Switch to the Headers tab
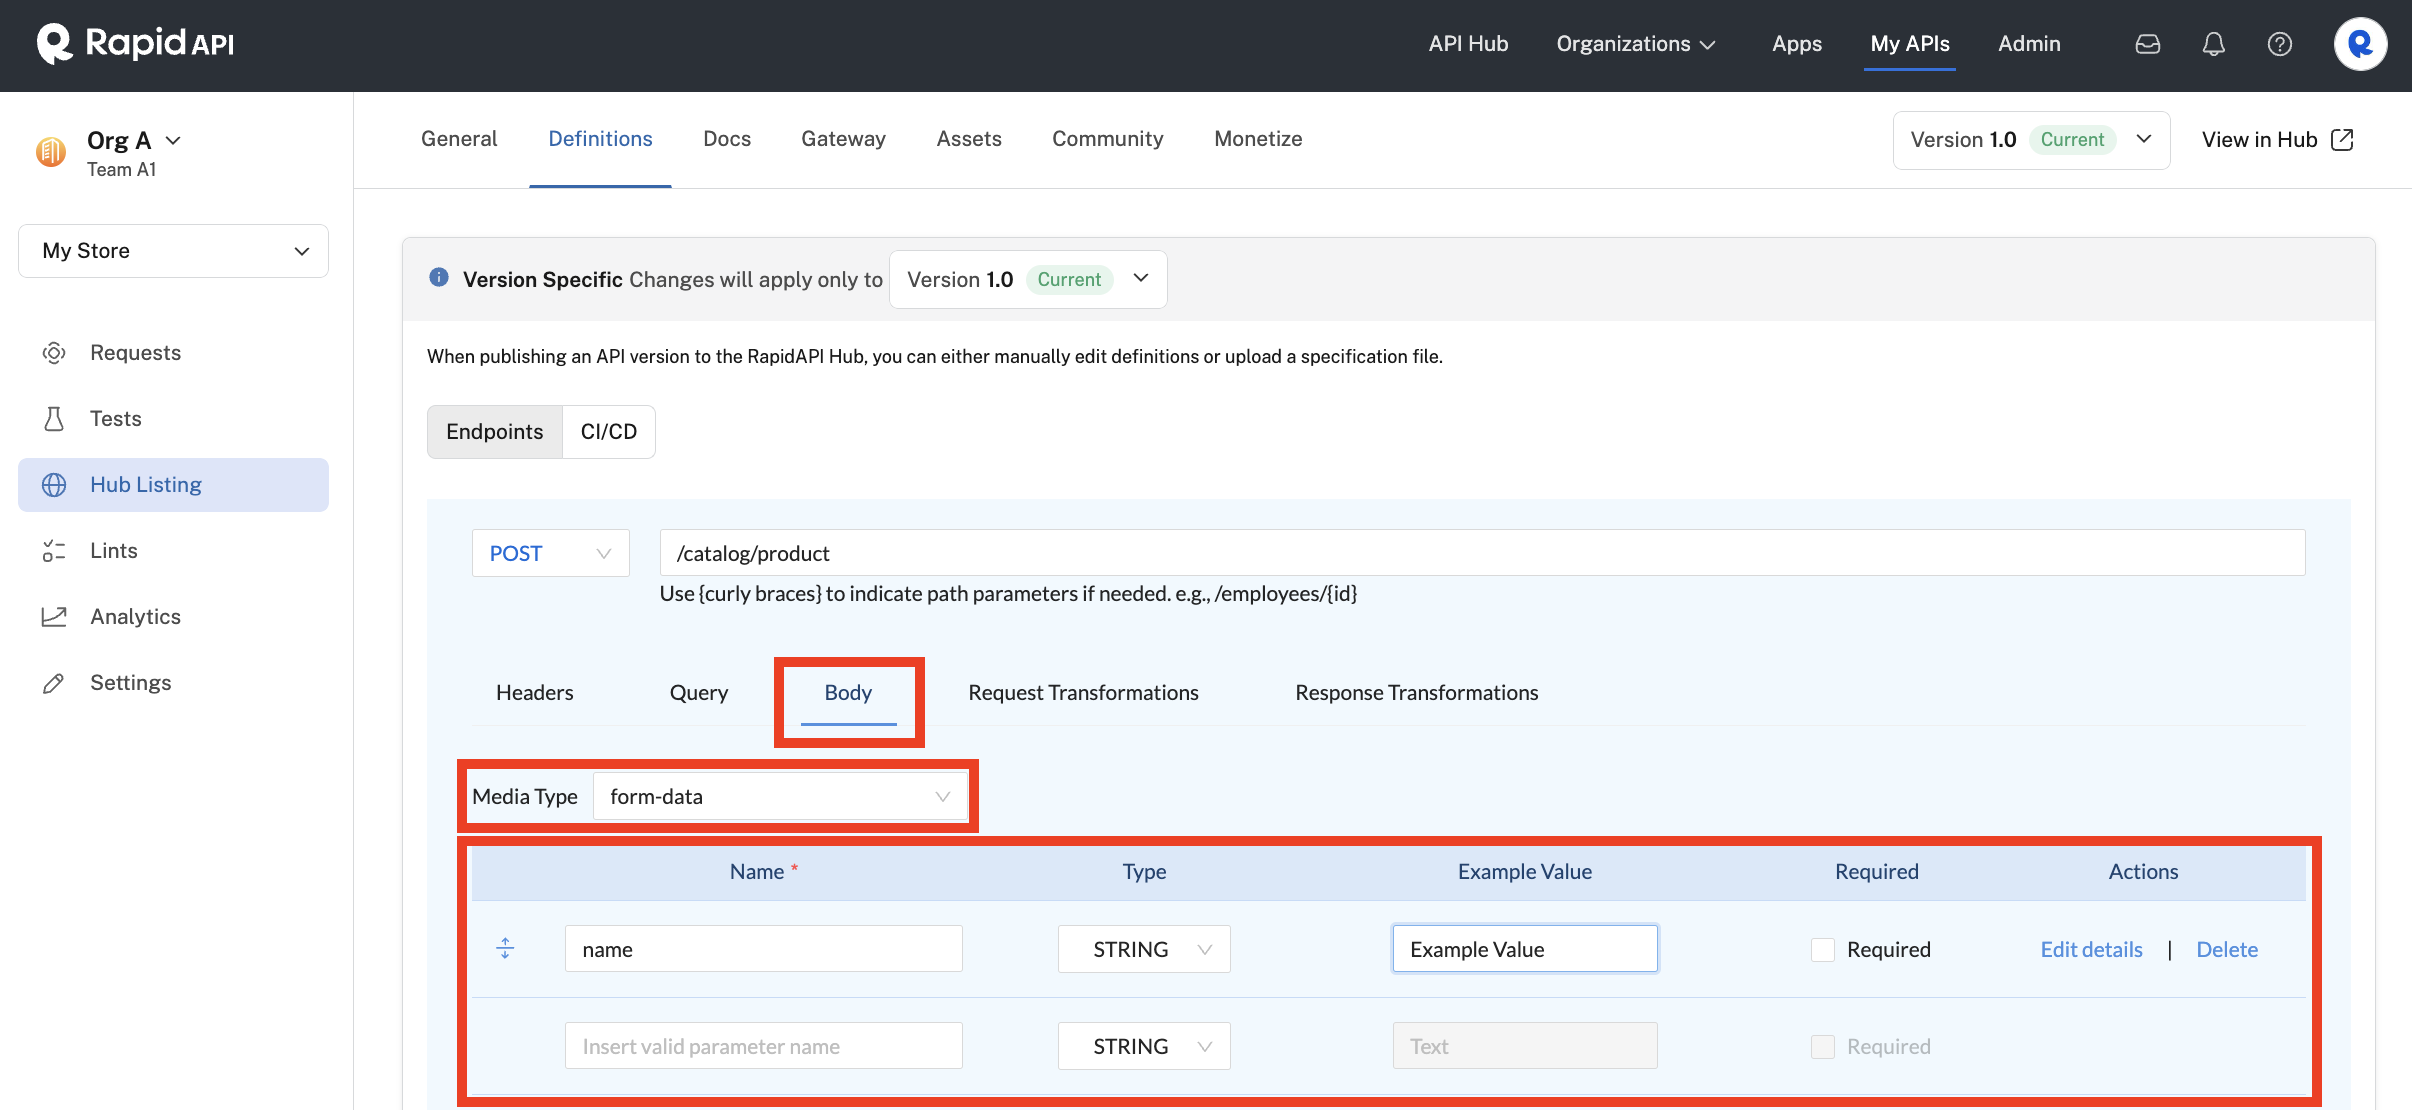Screen dimensions: 2412x1110 (x=534, y=690)
